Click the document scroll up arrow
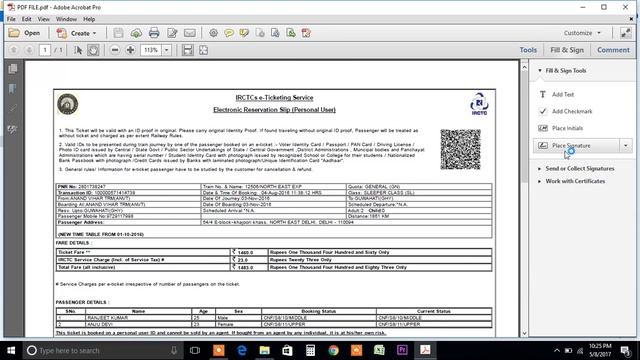This screenshot has width=640, height=360. tap(524, 67)
